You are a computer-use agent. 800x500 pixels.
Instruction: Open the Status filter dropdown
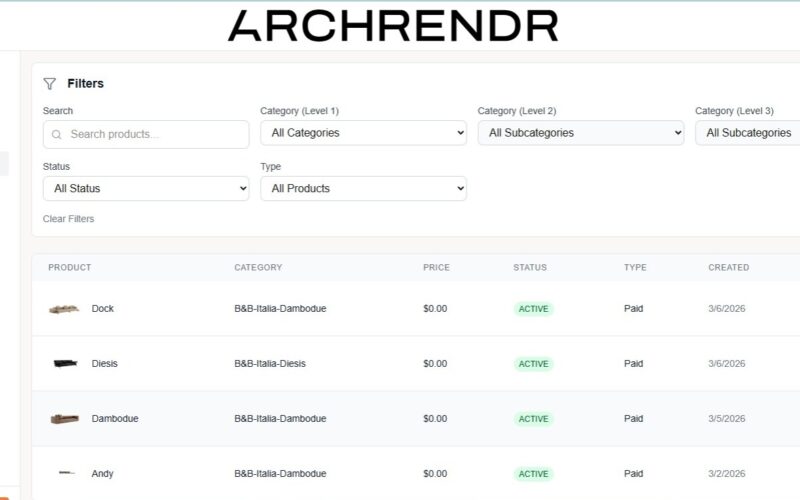tap(146, 189)
